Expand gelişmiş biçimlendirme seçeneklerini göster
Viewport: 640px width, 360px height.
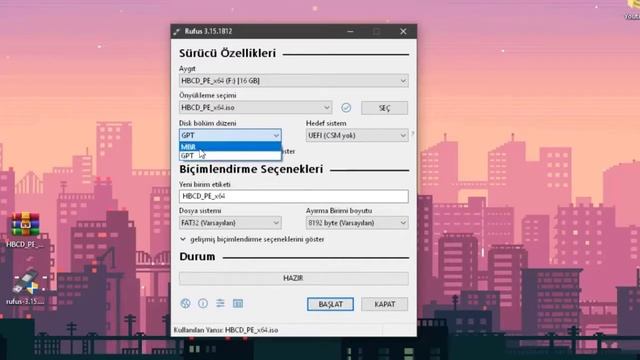point(252,239)
